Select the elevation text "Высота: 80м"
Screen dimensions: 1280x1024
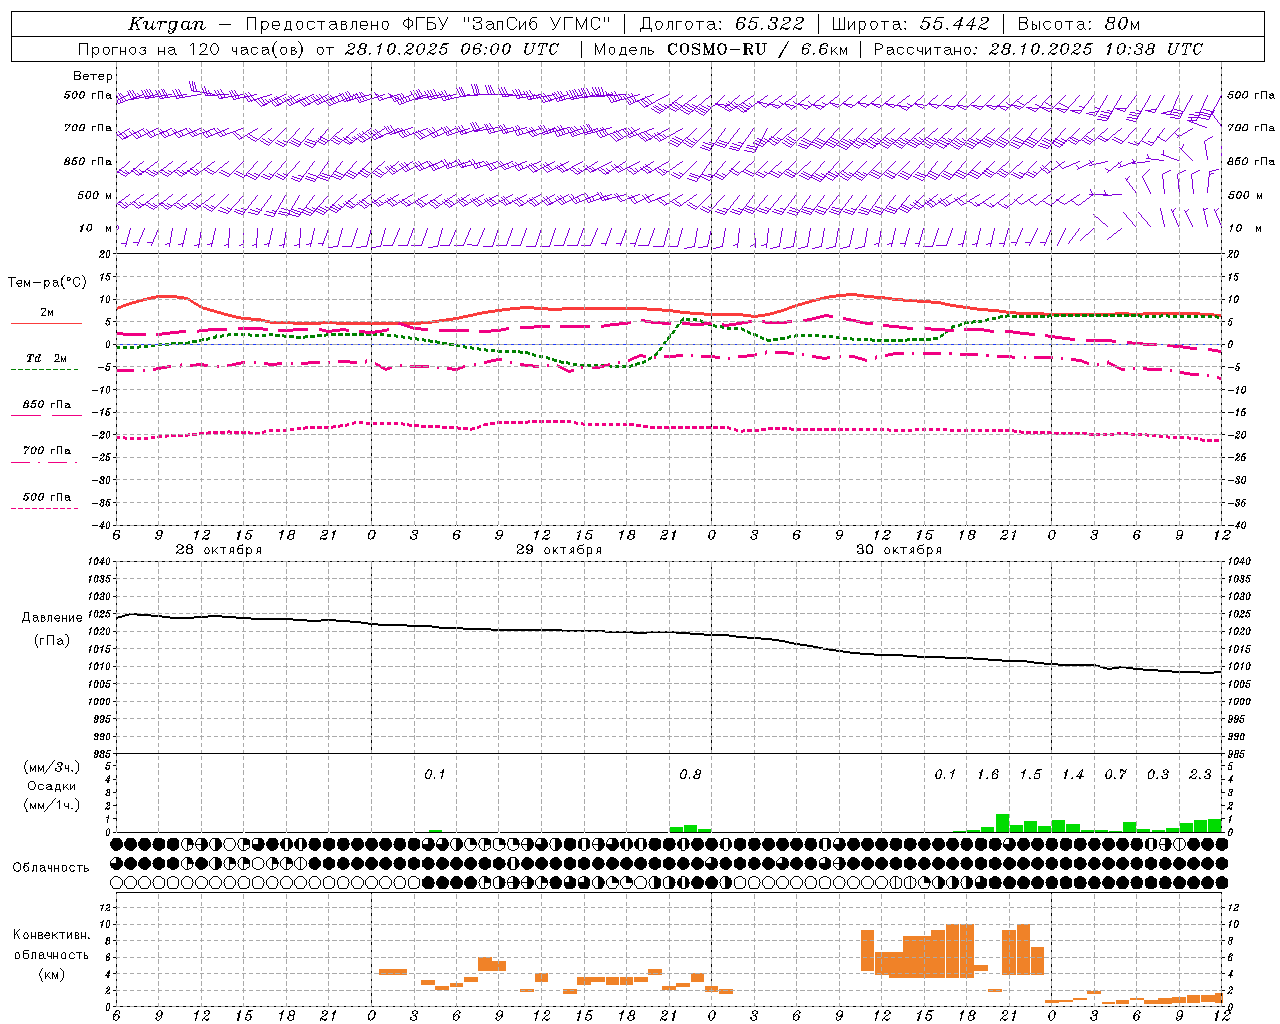(1079, 24)
